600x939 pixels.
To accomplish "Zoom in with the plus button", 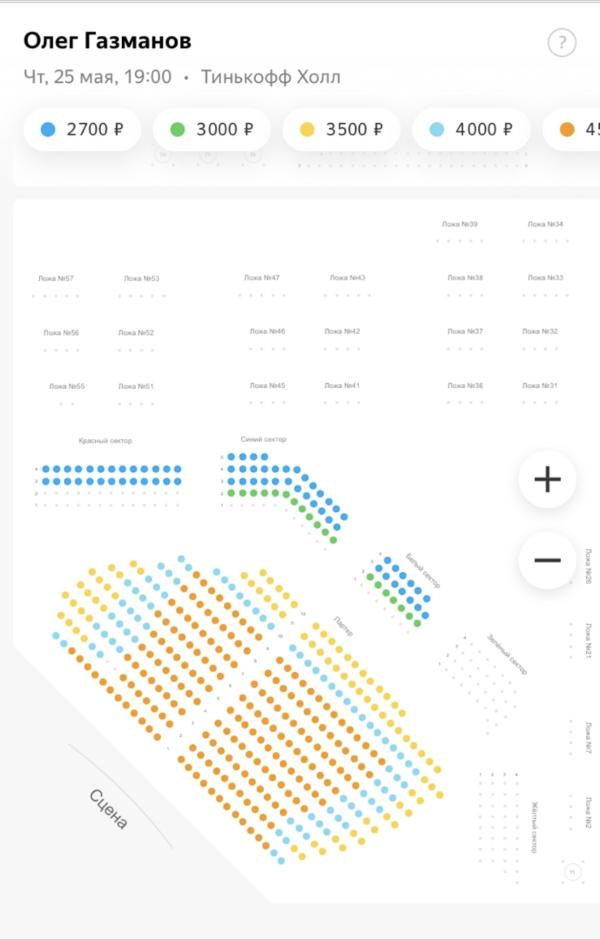I will pos(547,480).
